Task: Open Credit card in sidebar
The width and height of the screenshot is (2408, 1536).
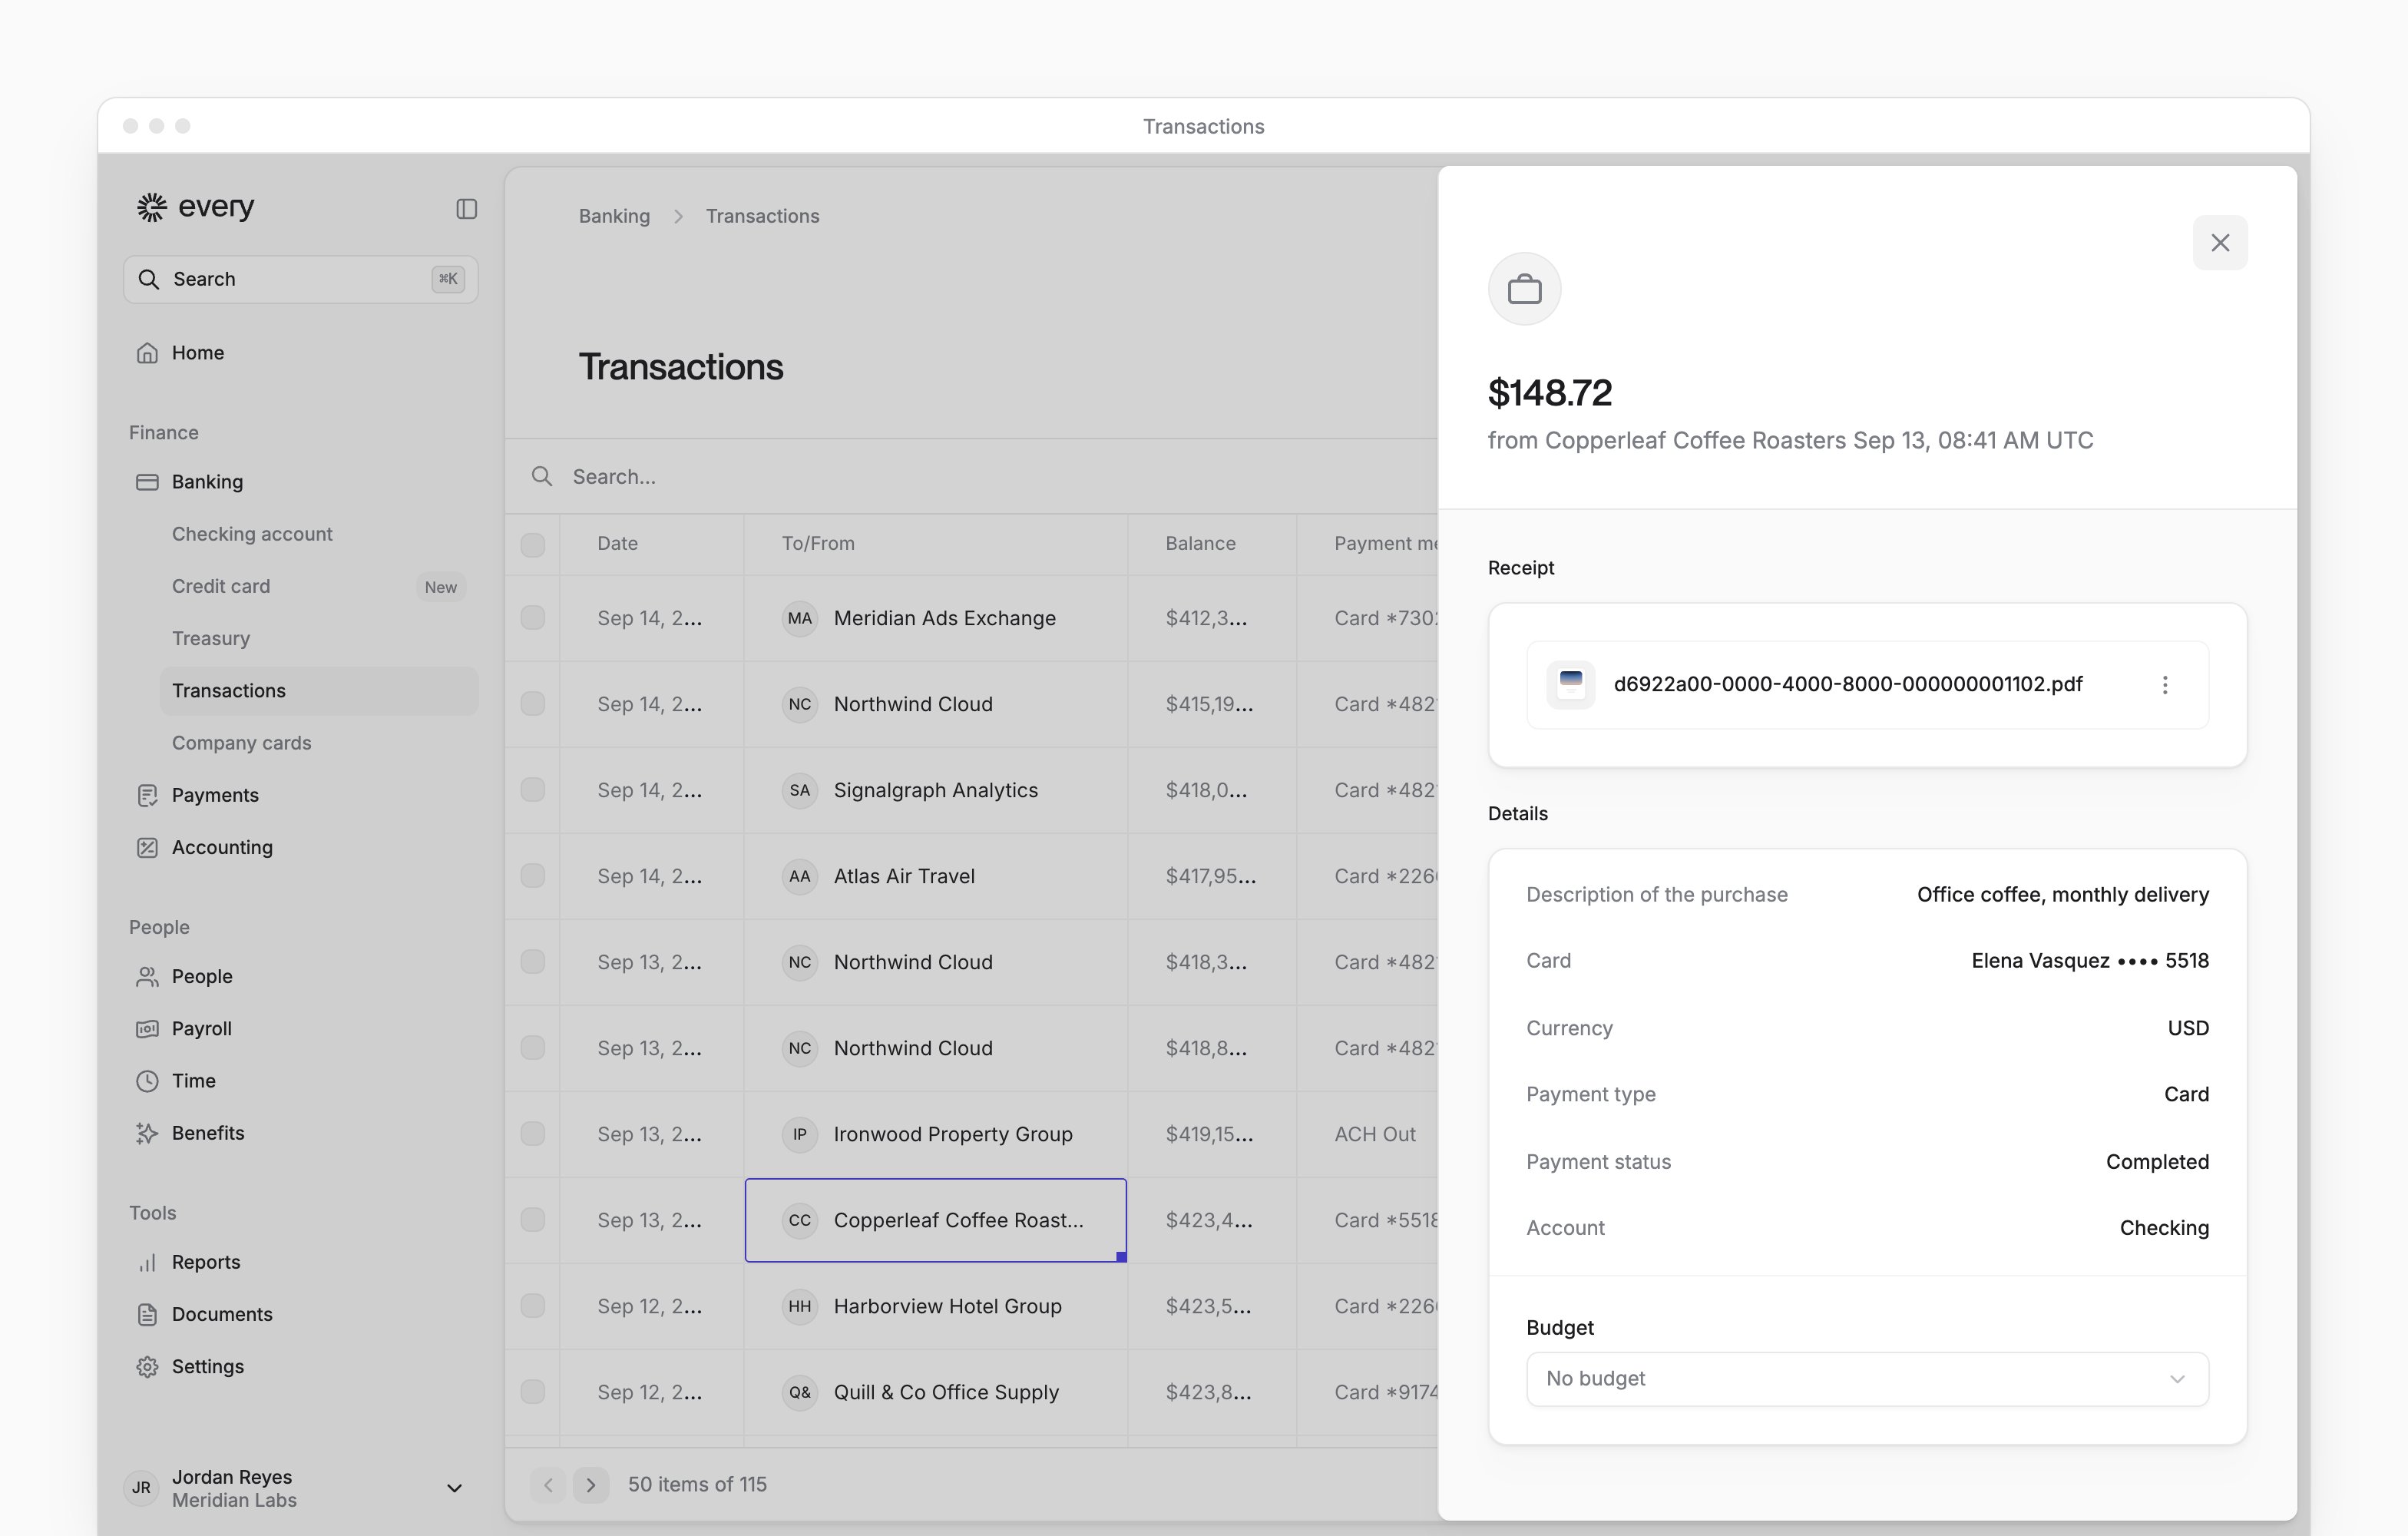Action: click(x=221, y=586)
